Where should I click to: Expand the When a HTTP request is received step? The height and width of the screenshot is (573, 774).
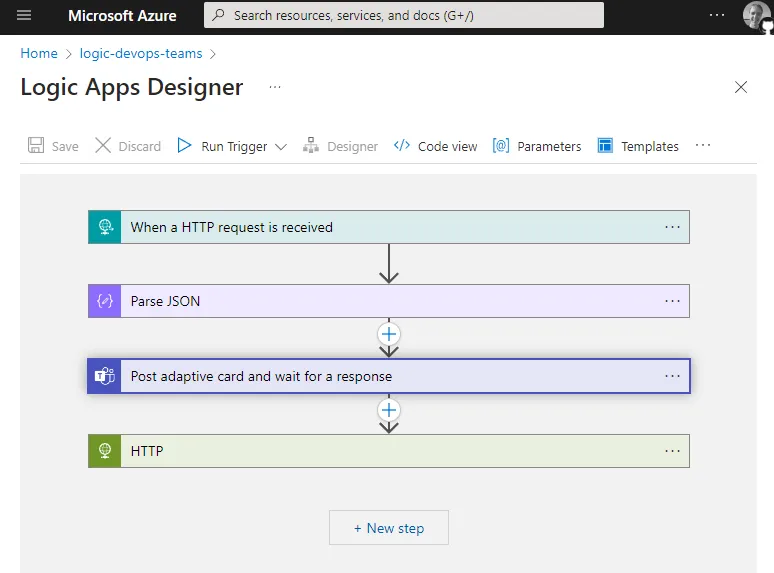[x=389, y=227]
